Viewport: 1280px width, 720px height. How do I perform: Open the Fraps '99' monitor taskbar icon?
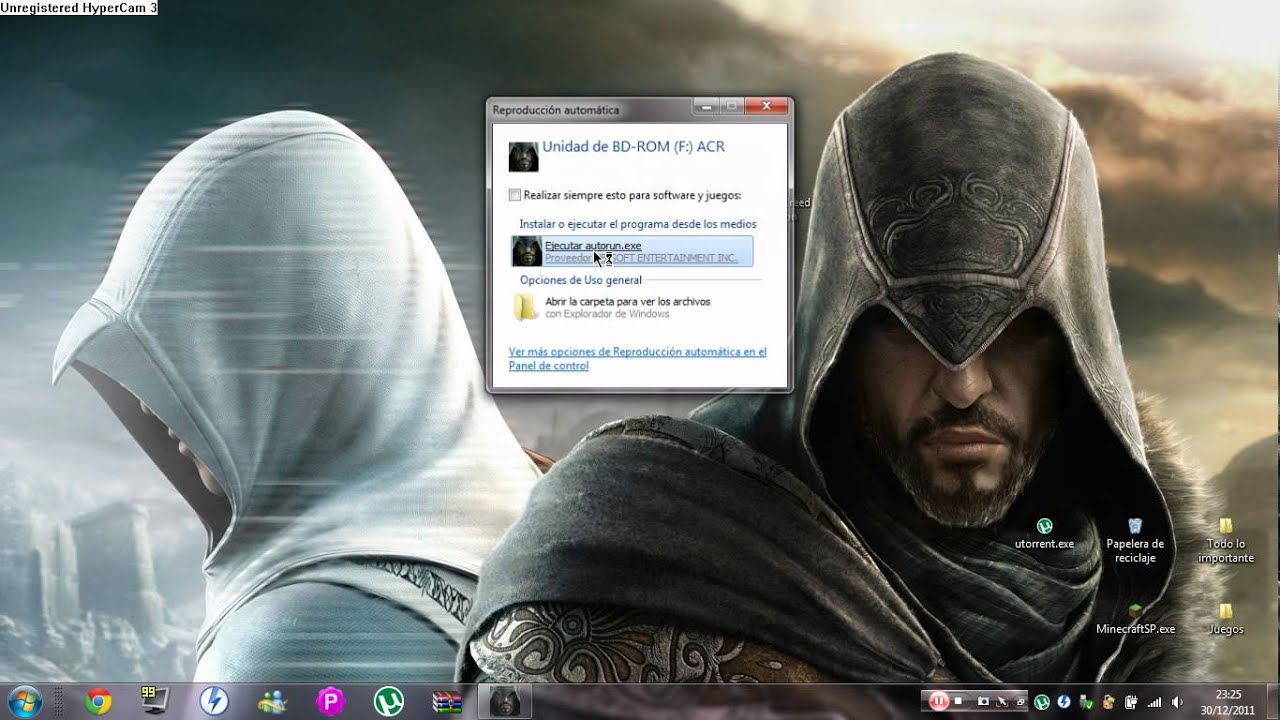(155, 701)
